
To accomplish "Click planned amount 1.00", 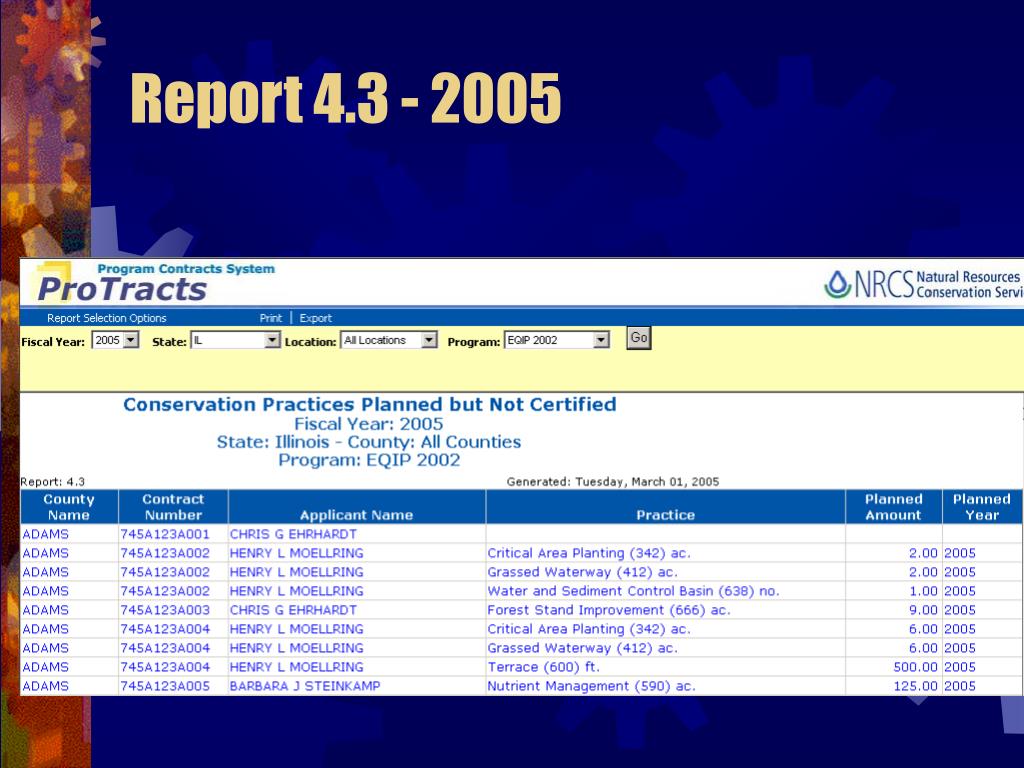I will (923, 591).
